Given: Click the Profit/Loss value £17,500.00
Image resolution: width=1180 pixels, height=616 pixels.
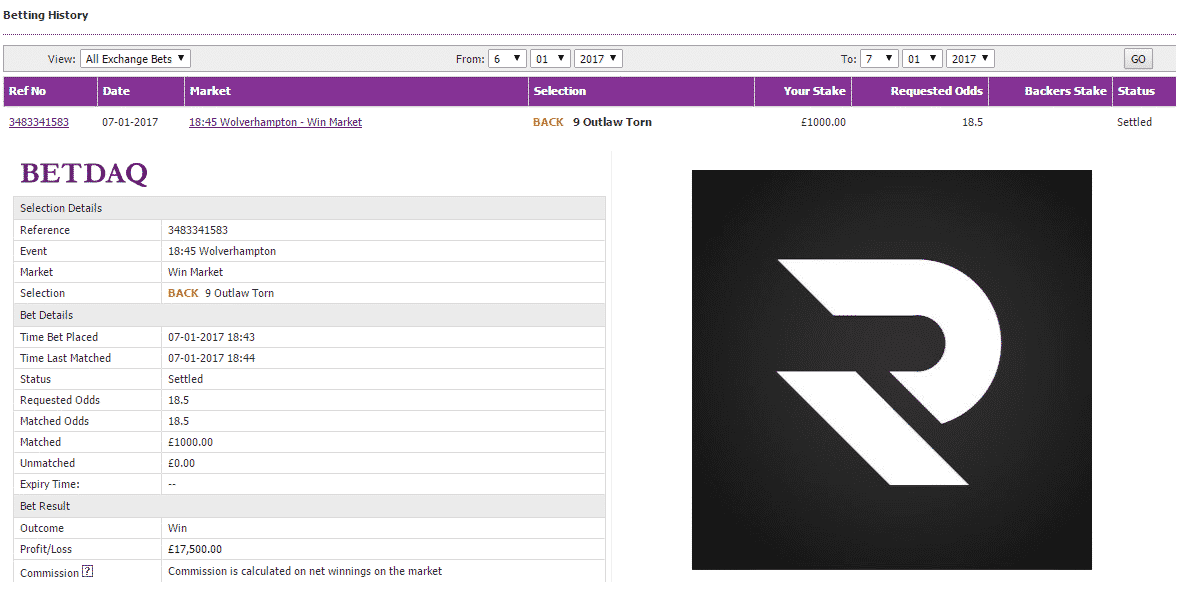Looking at the screenshot, I should [x=195, y=549].
